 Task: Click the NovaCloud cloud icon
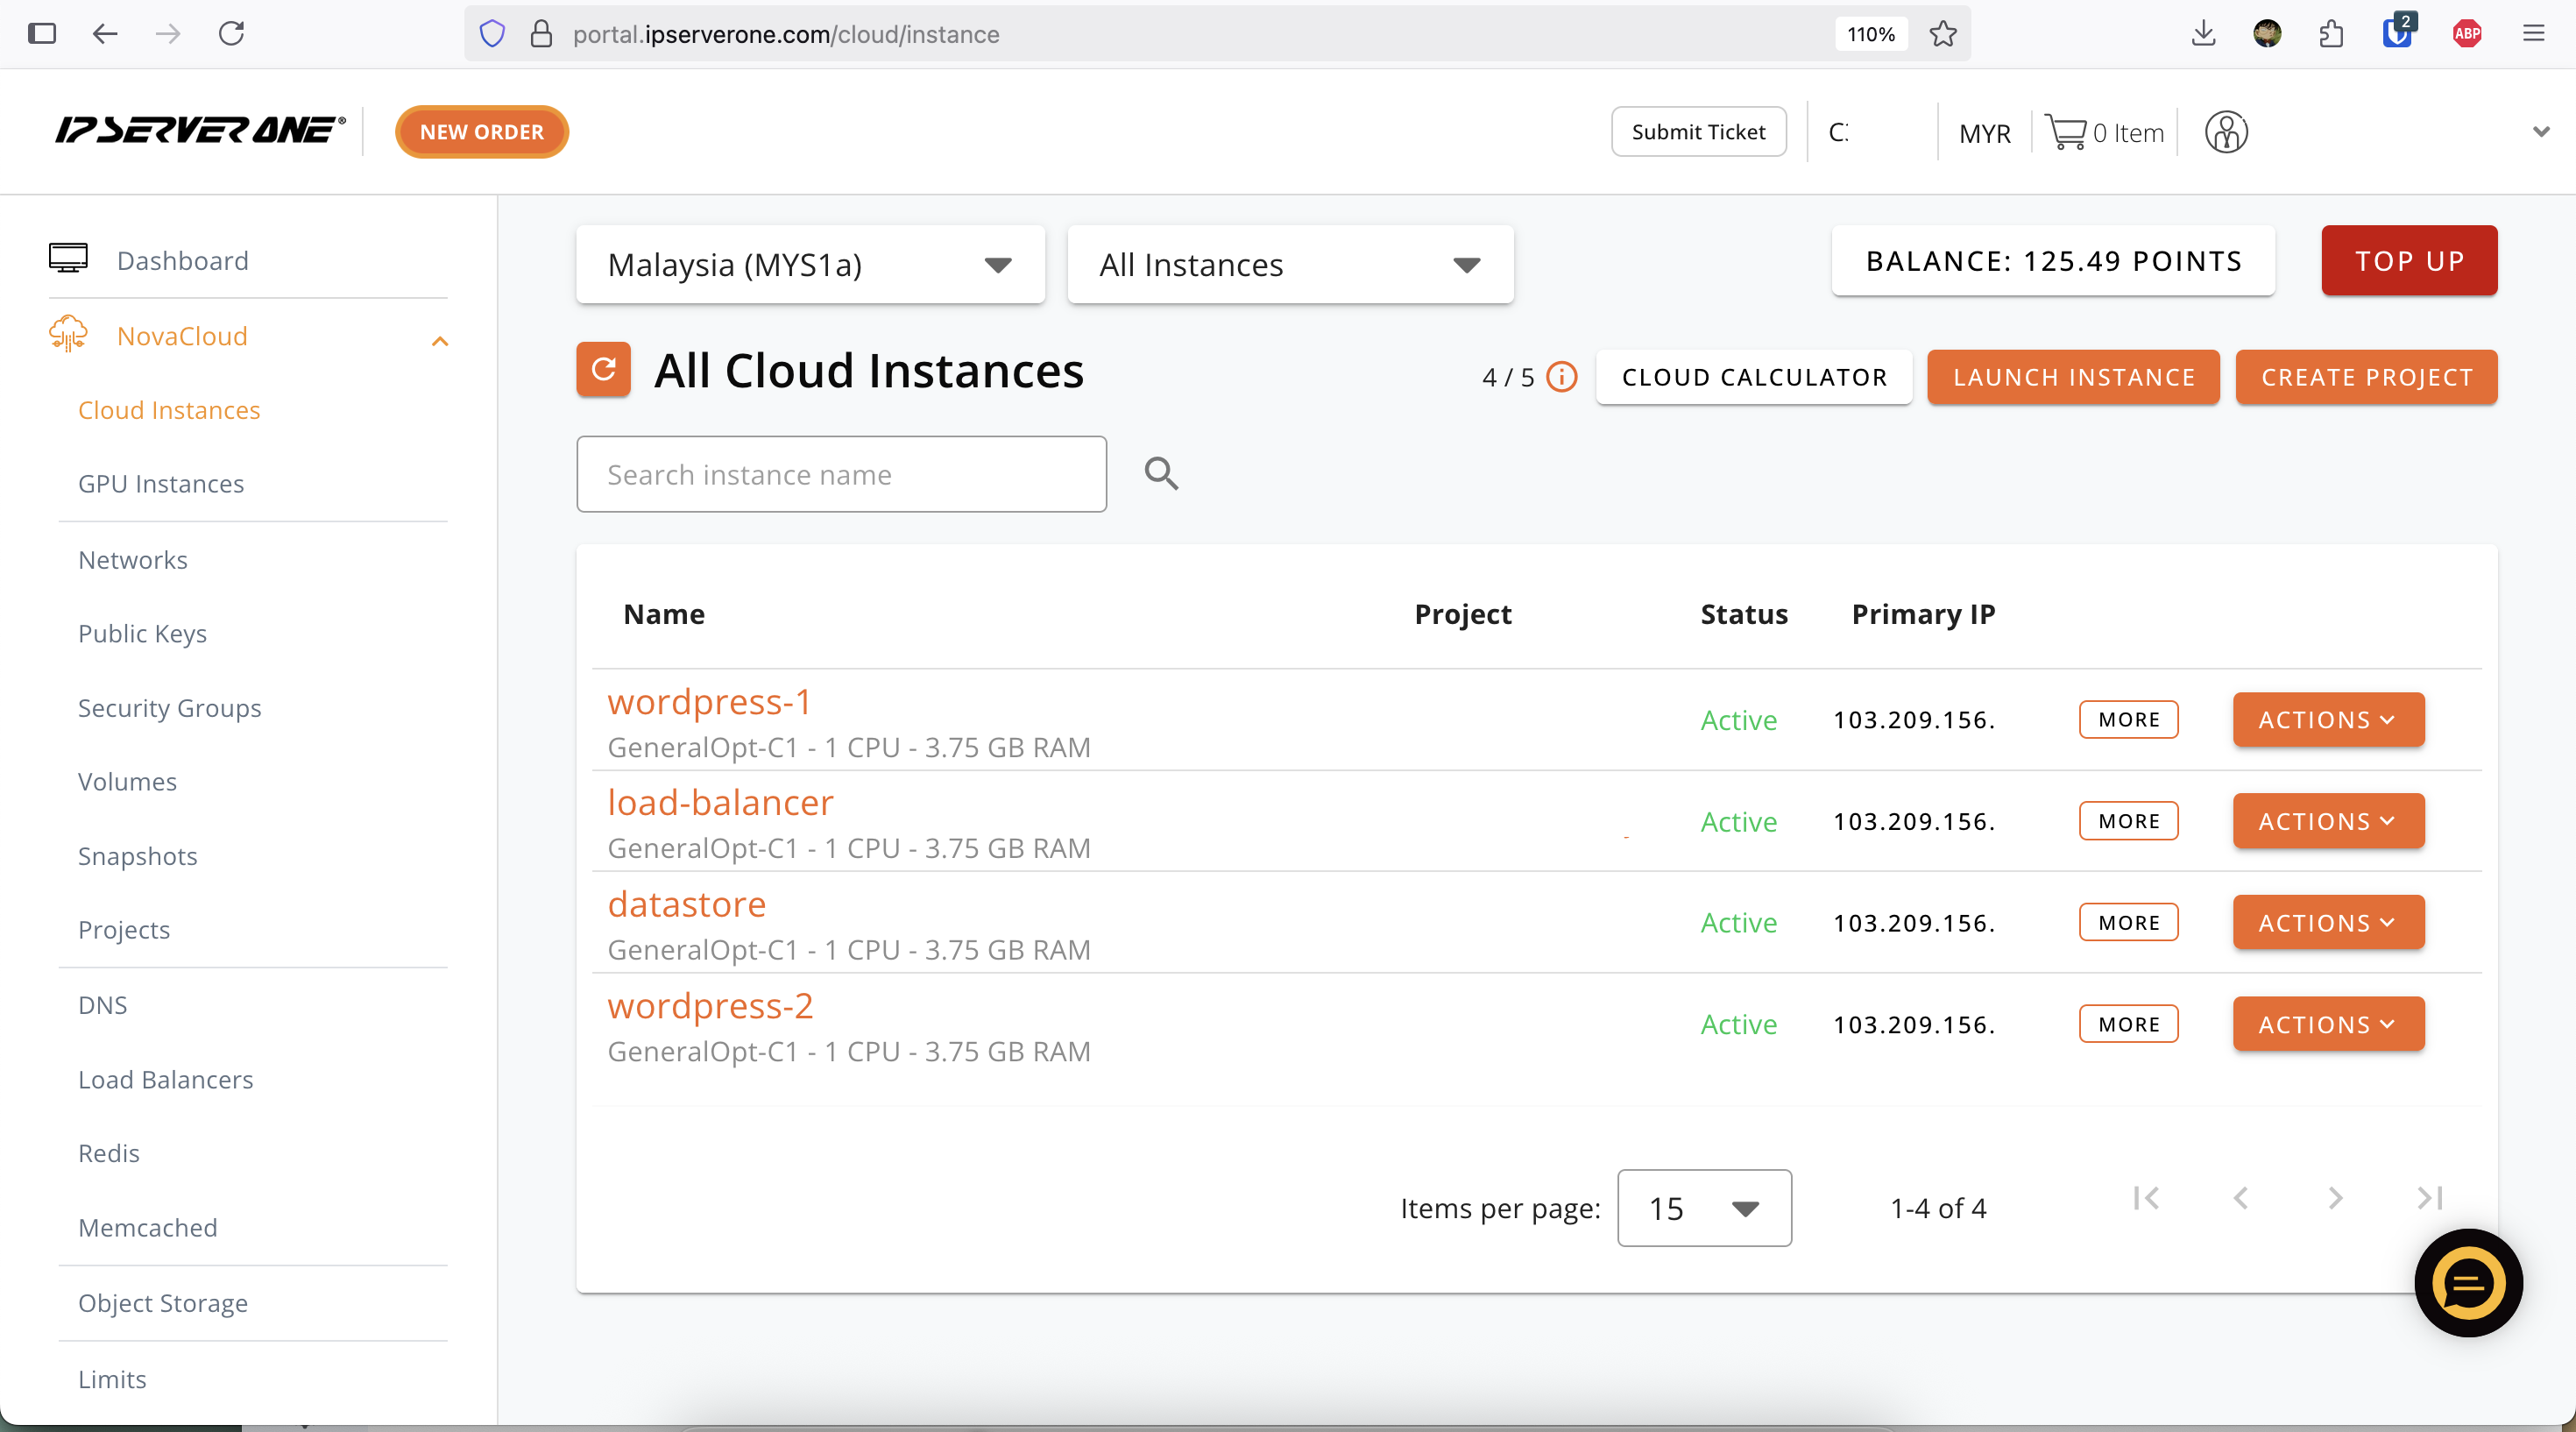tap(68, 334)
